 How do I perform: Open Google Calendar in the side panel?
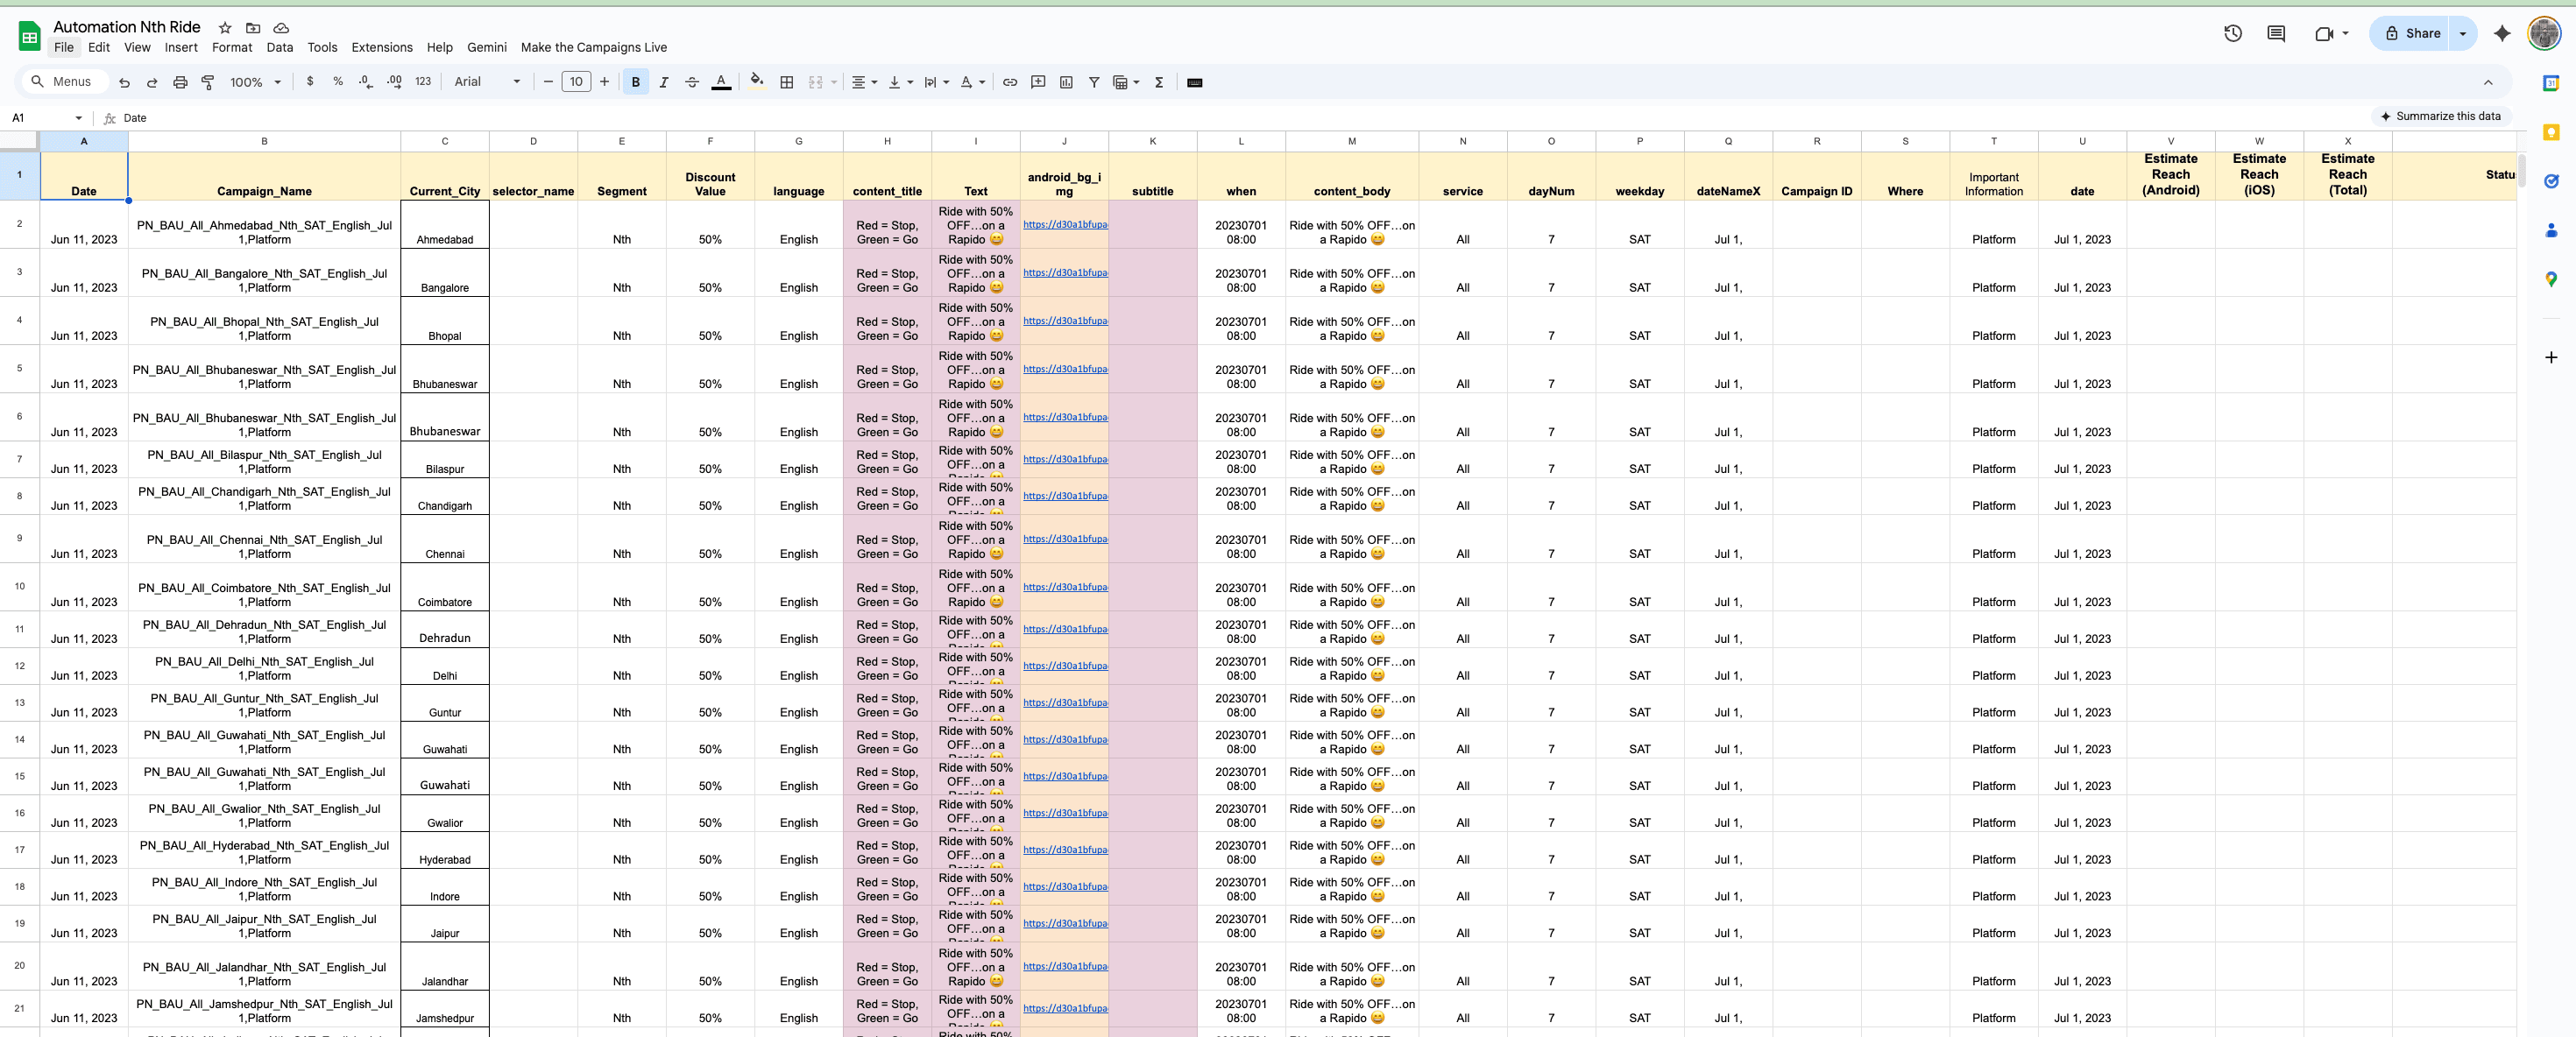[2551, 84]
